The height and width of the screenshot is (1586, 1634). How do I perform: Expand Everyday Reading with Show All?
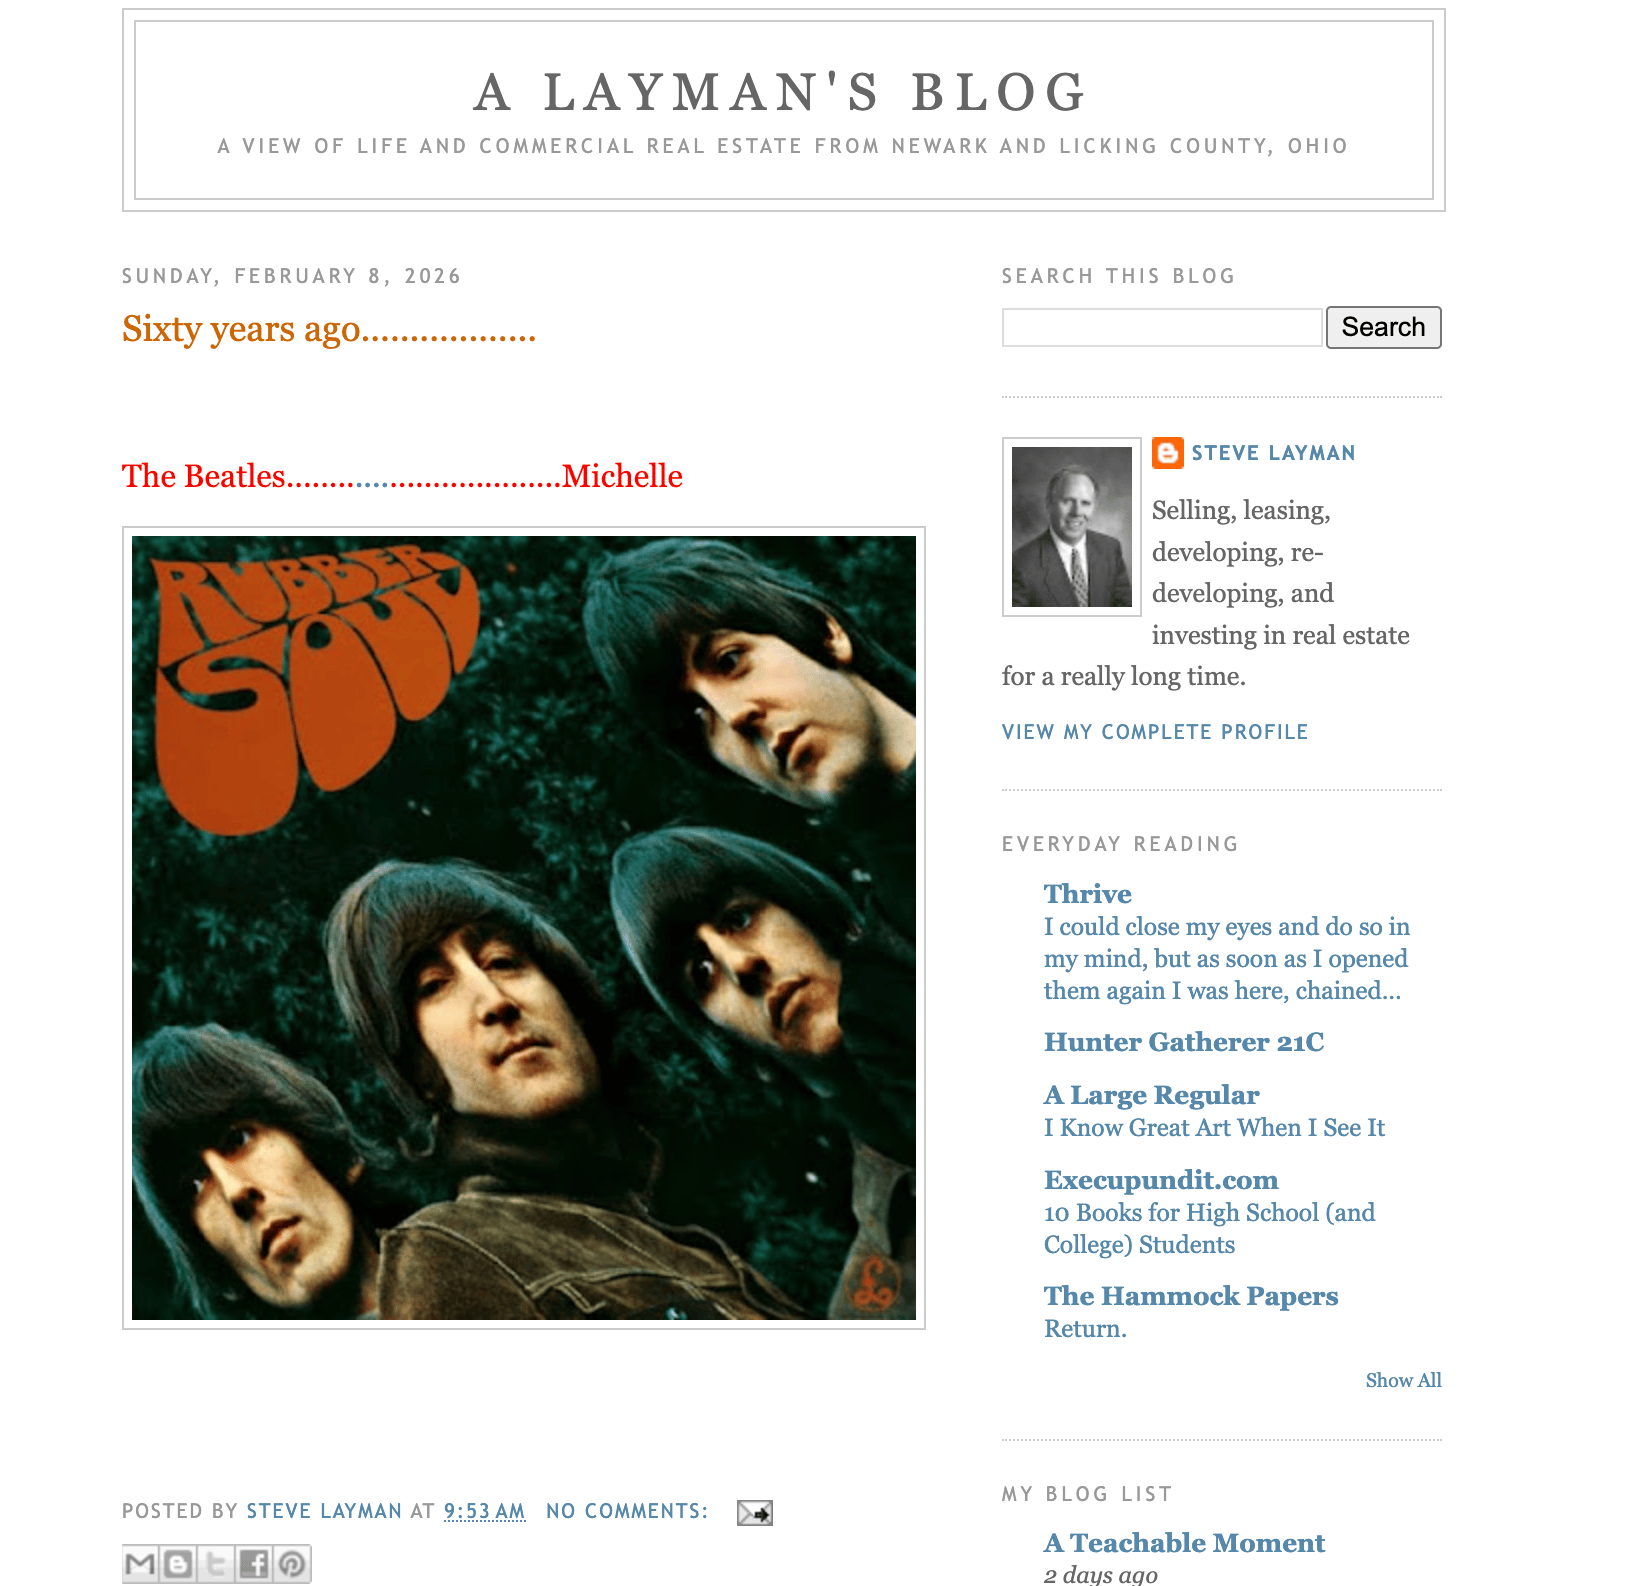click(x=1403, y=1380)
